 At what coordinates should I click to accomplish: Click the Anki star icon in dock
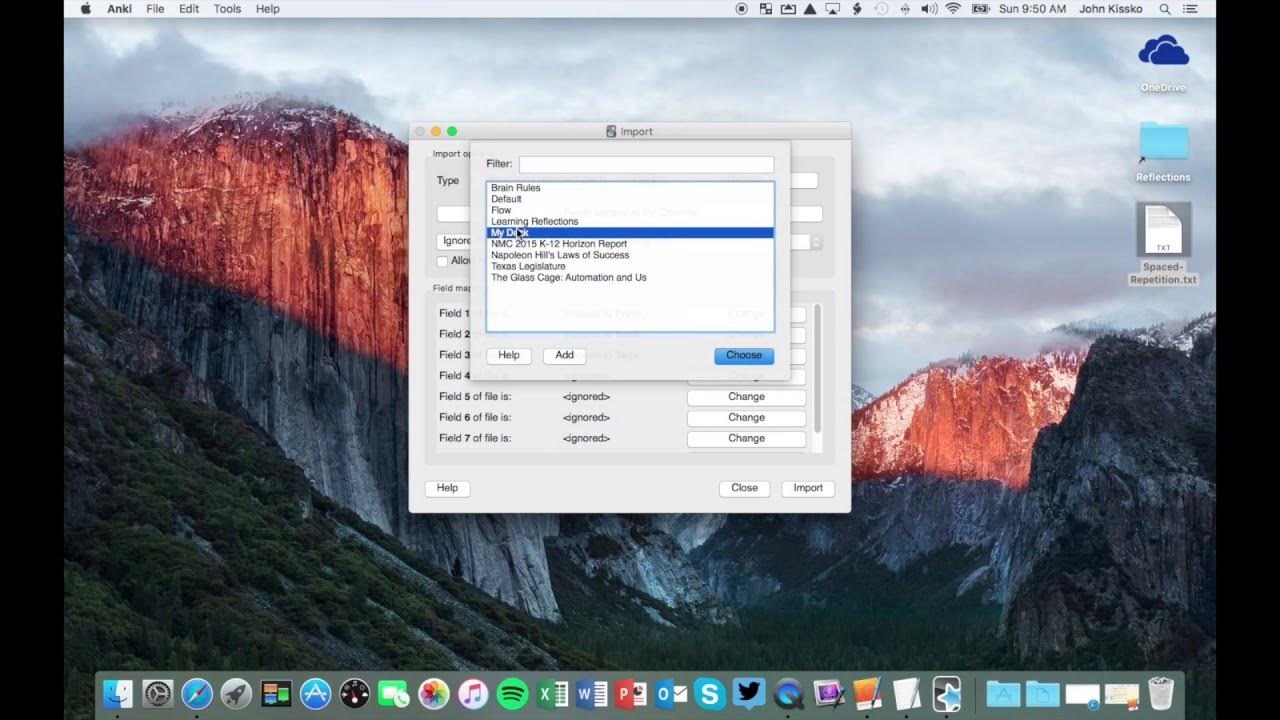click(x=946, y=693)
